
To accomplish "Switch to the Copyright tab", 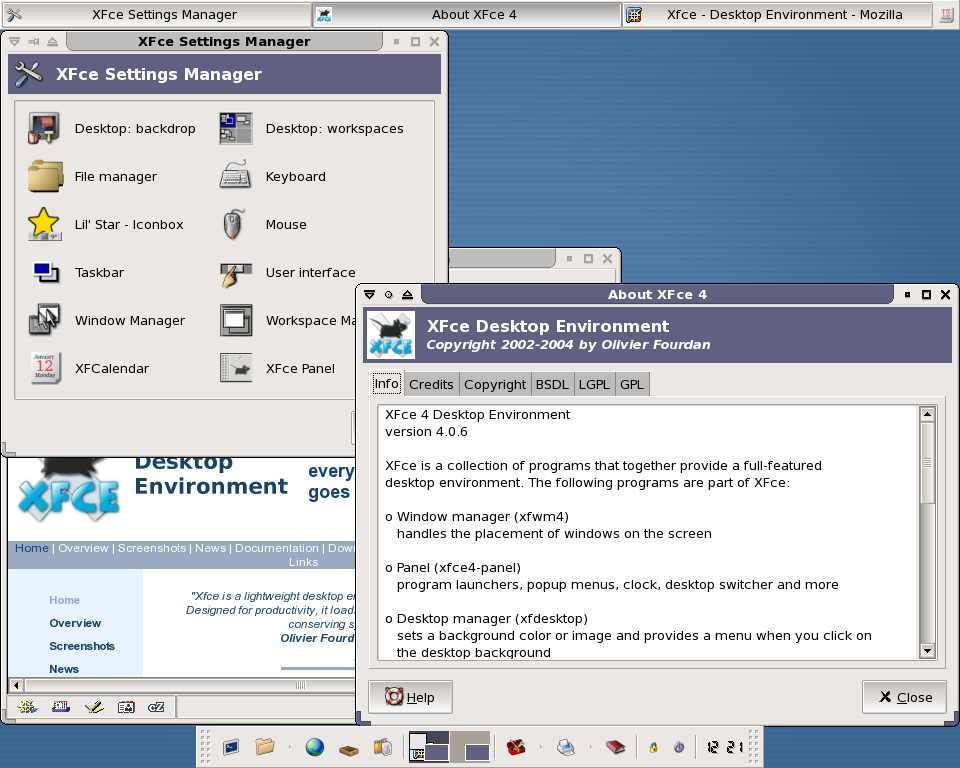I will (495, 385).
